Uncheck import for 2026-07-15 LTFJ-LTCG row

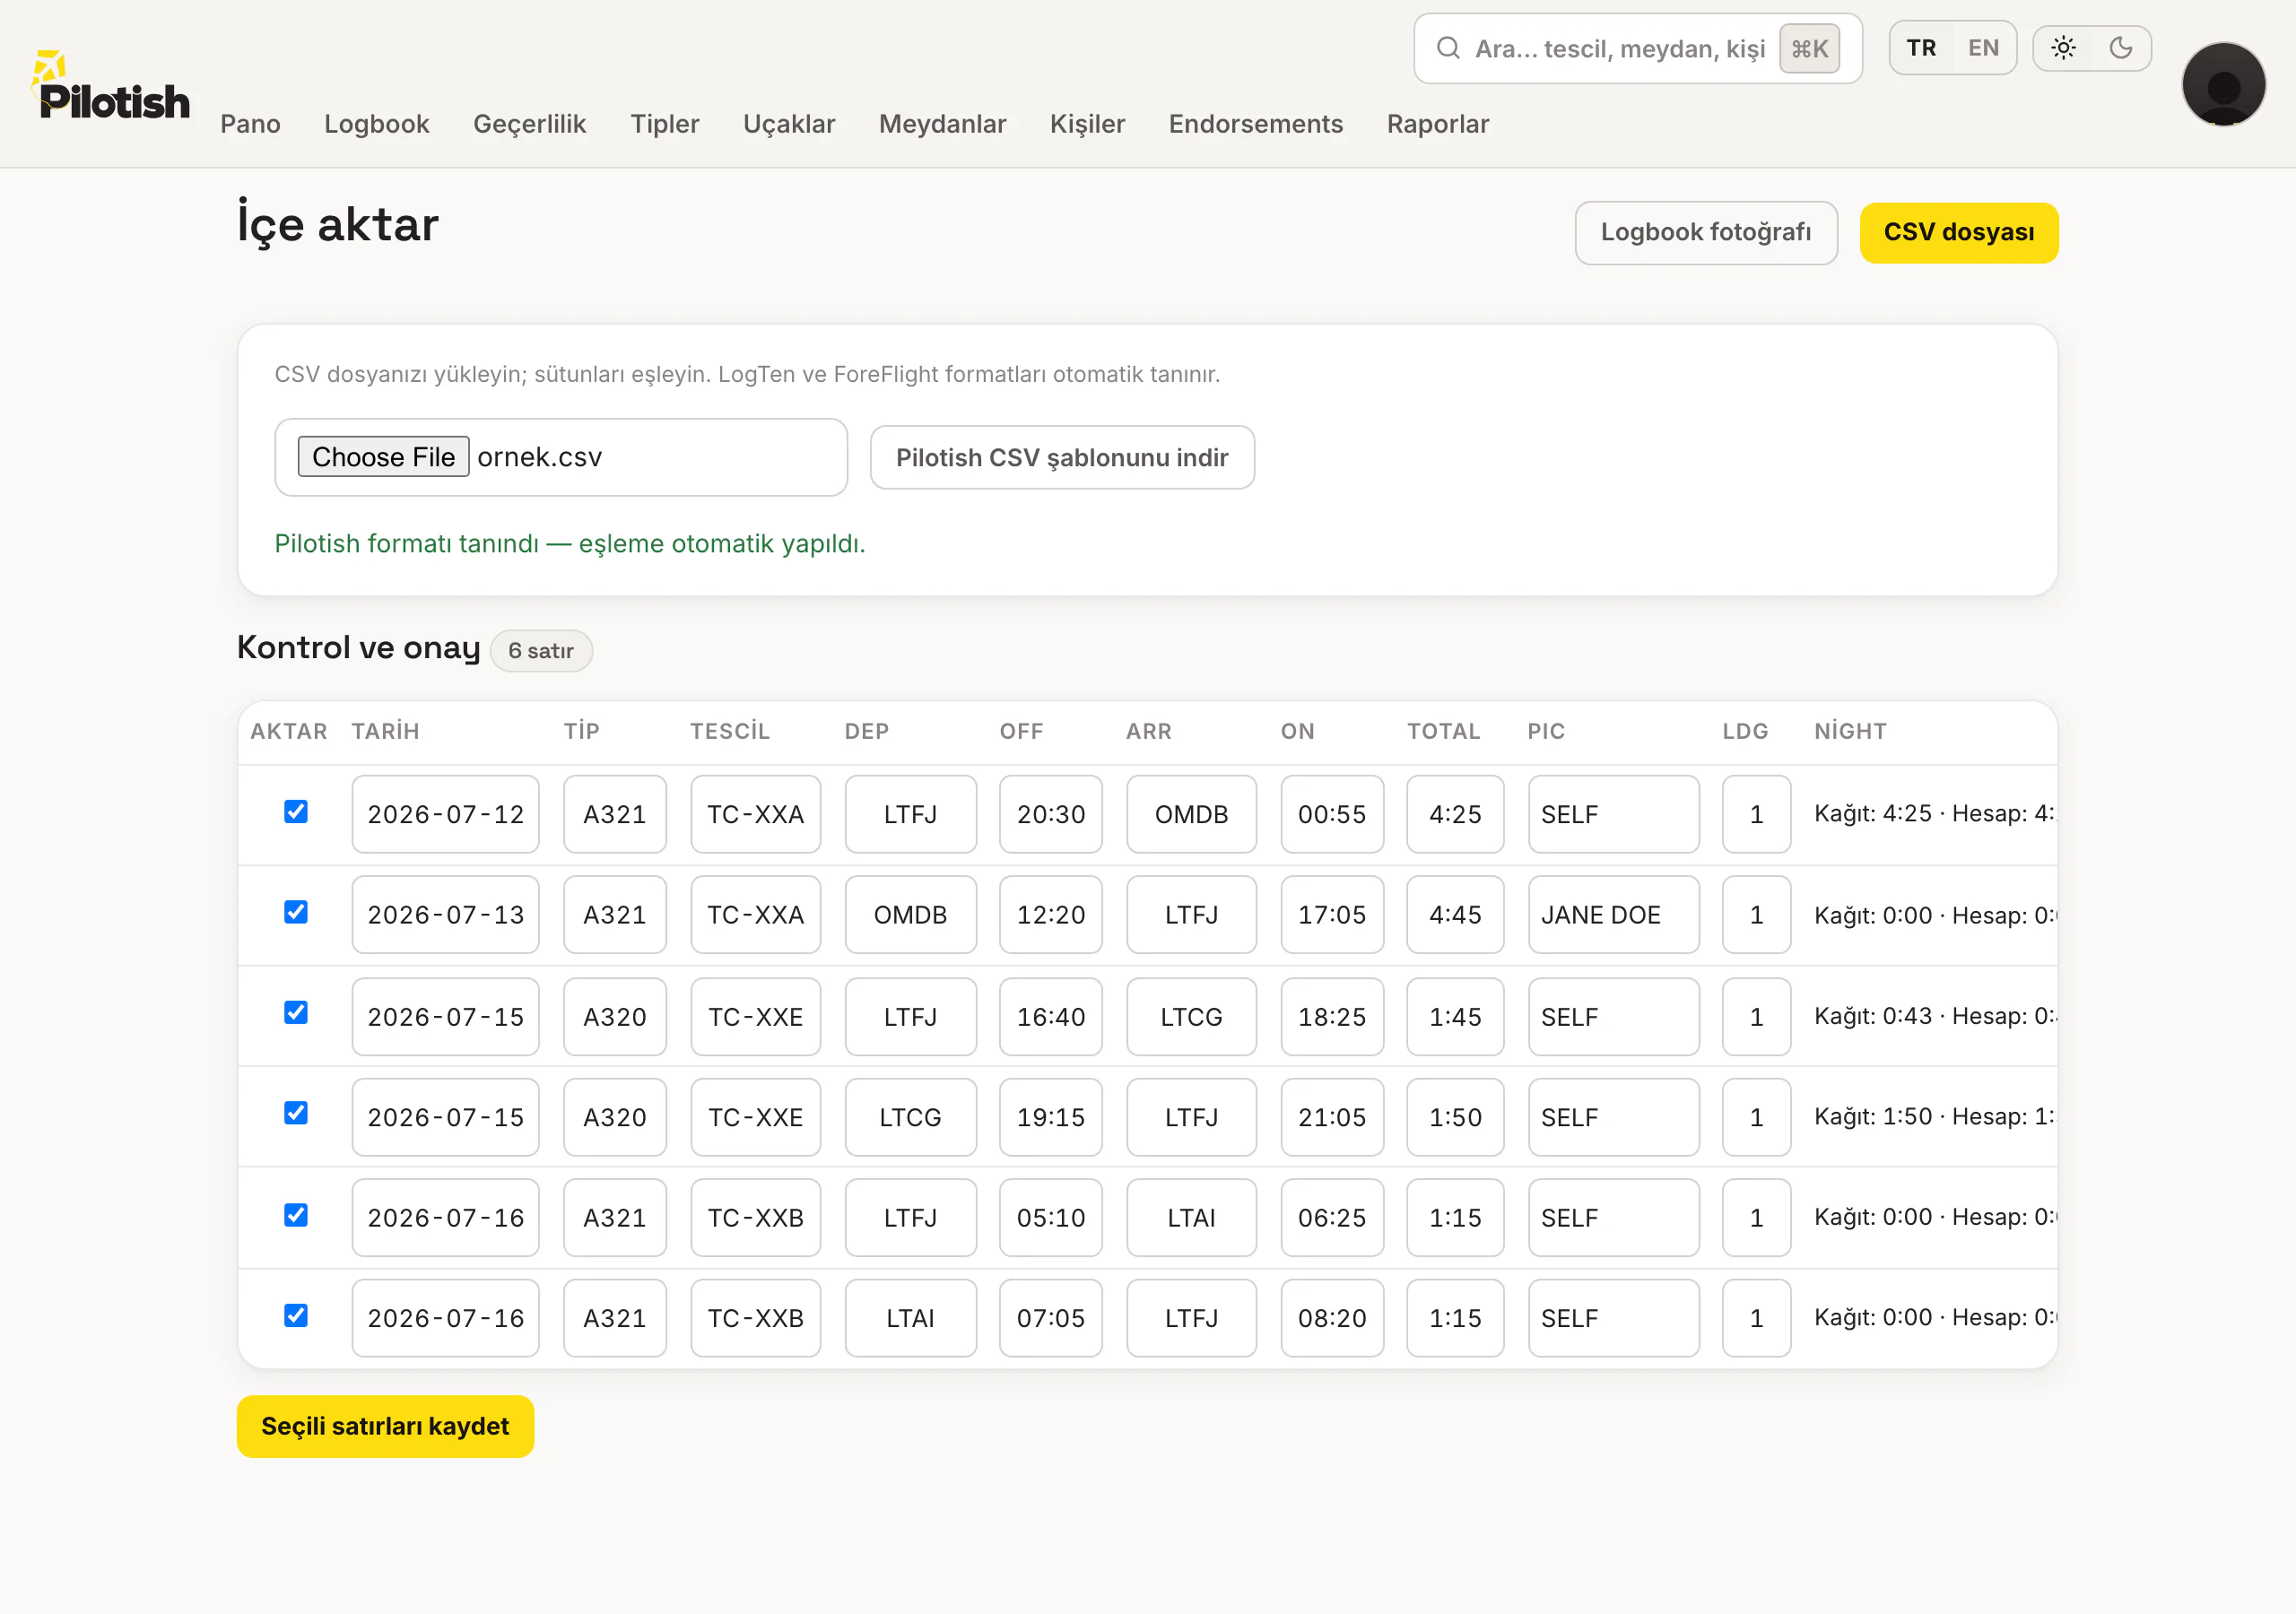[x=295, y=1013]
